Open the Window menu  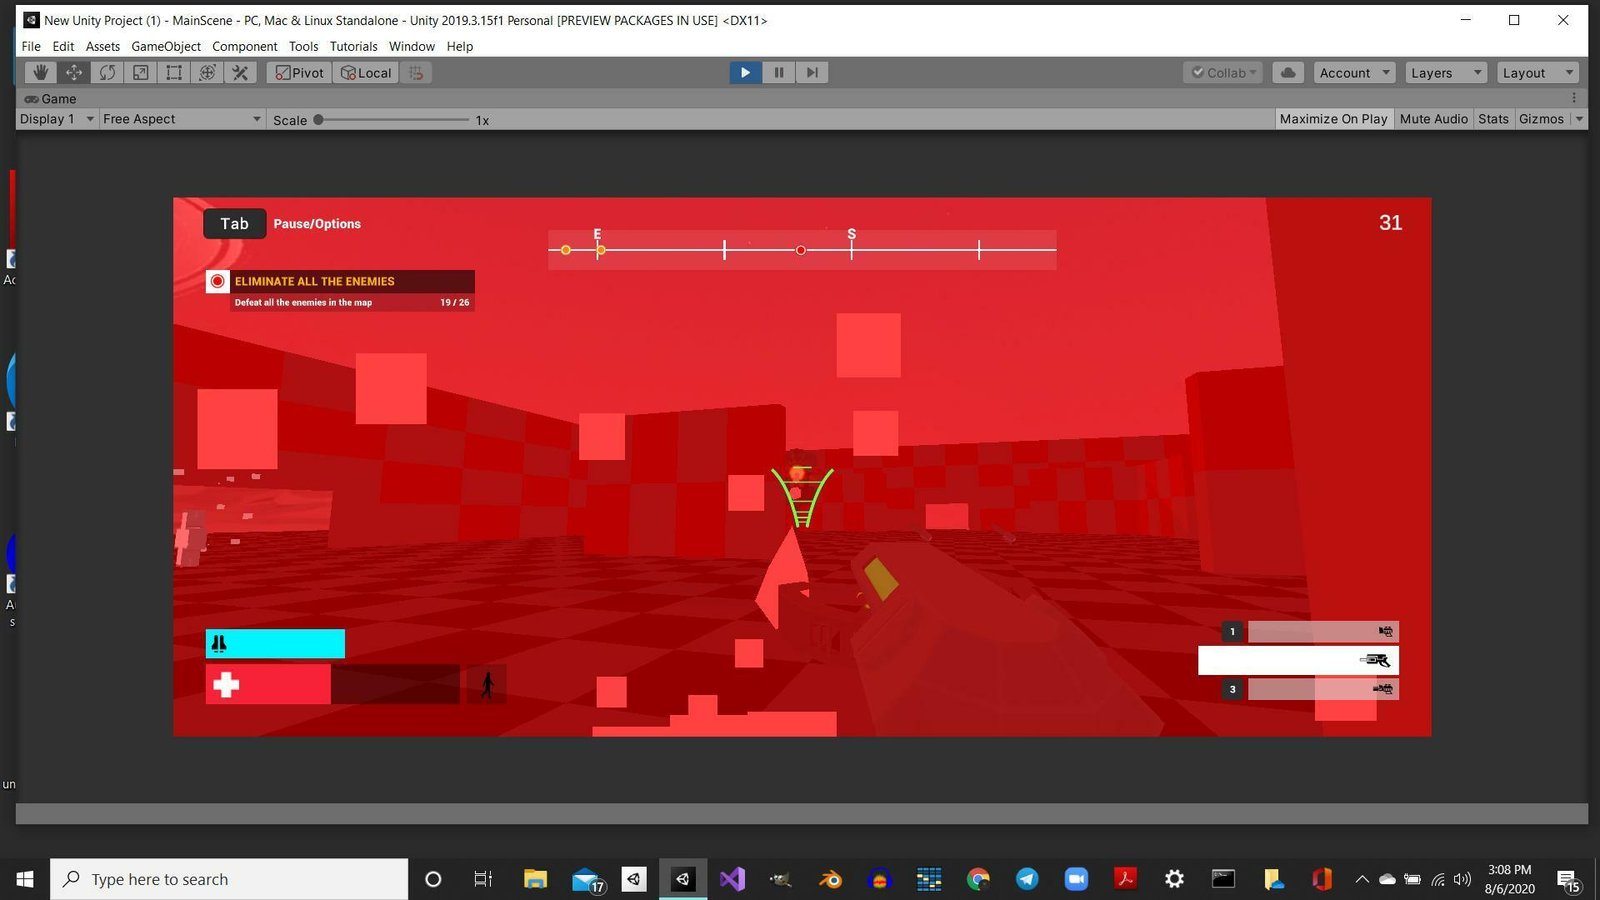pos(411,46)
